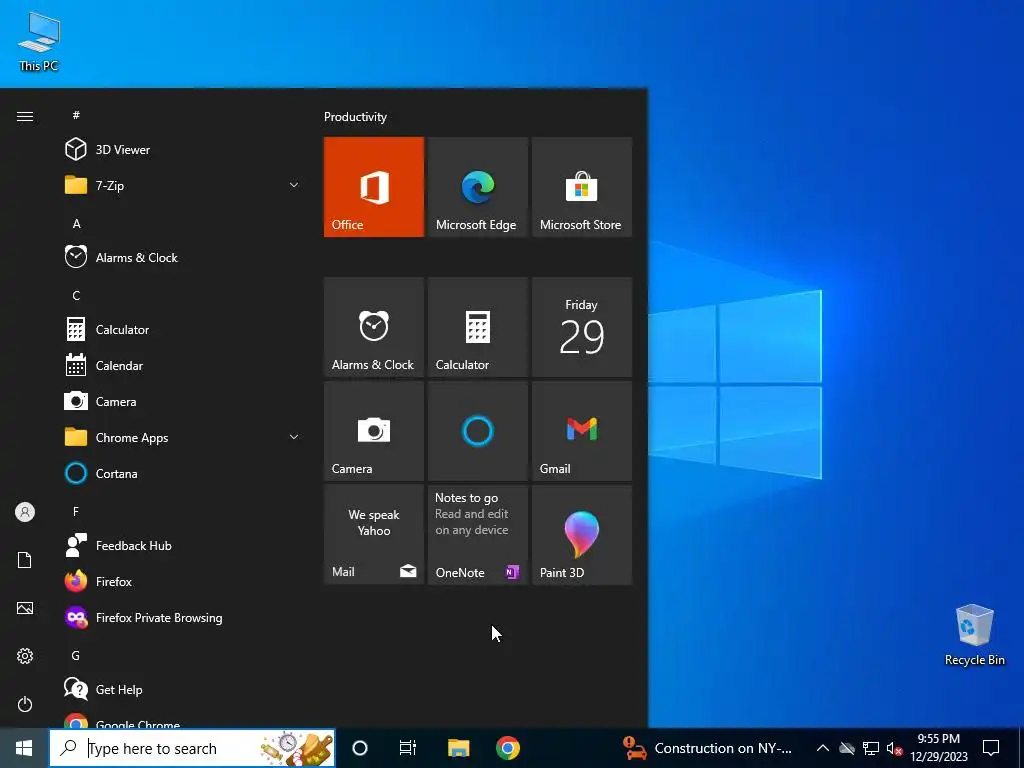Image resolution: width=1024 pixels, height=768 pixels.
Task: Click the G letter header in app list
Action: click(76, 656)
